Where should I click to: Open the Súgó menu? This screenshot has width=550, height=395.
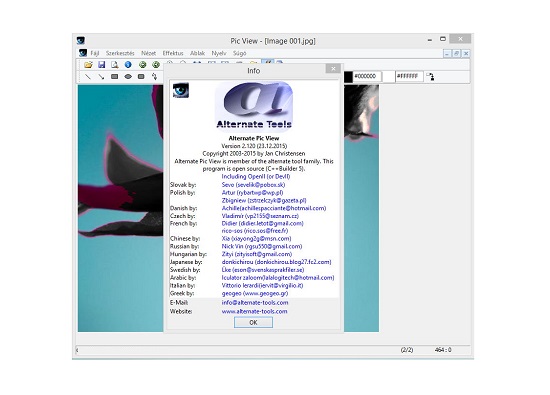coord(240,53)
